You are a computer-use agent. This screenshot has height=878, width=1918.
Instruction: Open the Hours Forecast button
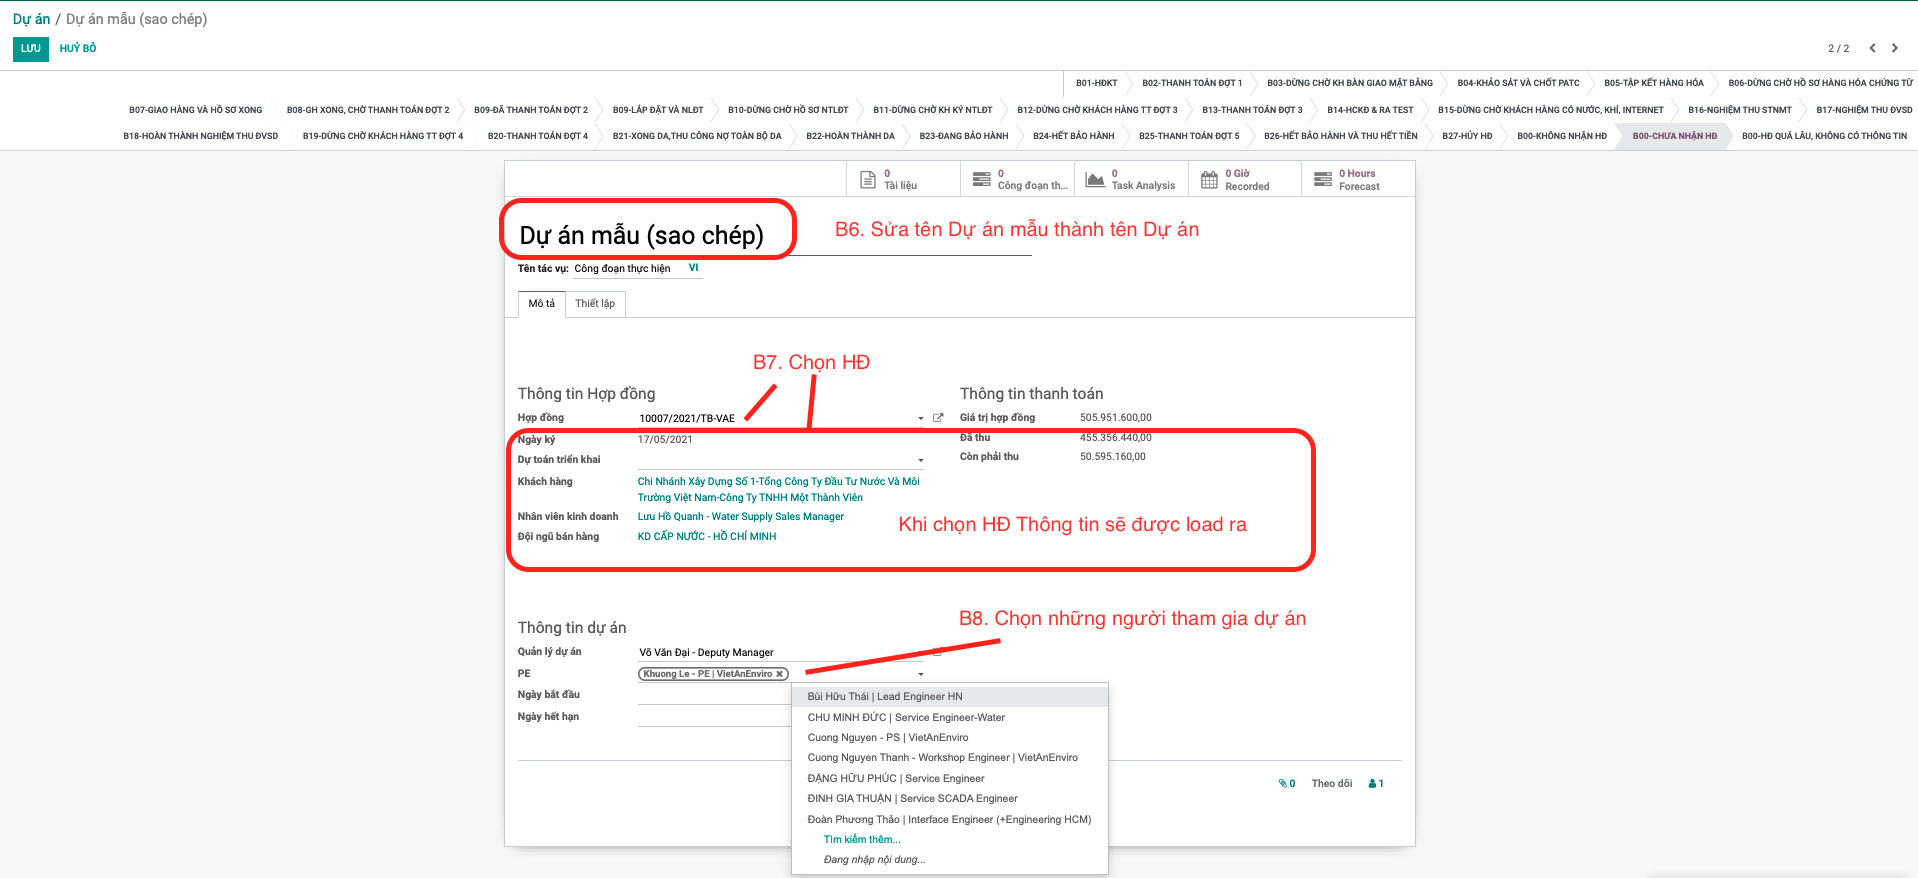(x=1358, y=179)
